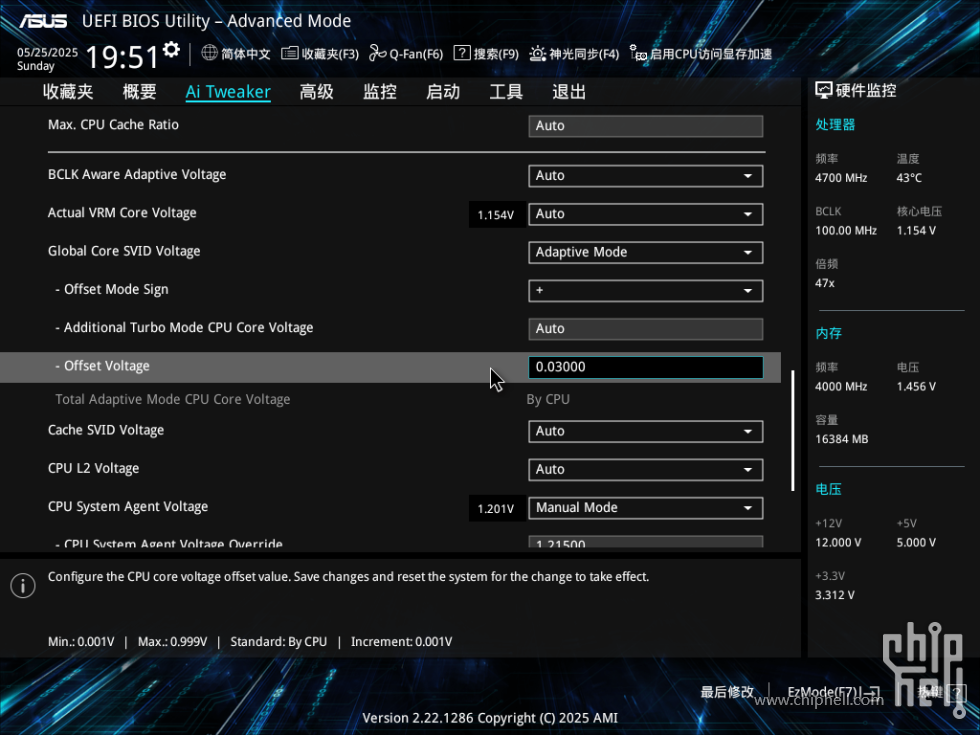
Task: Click the 1.201V reading beside System Agent Voltage
Action: [x=496, y=509]
